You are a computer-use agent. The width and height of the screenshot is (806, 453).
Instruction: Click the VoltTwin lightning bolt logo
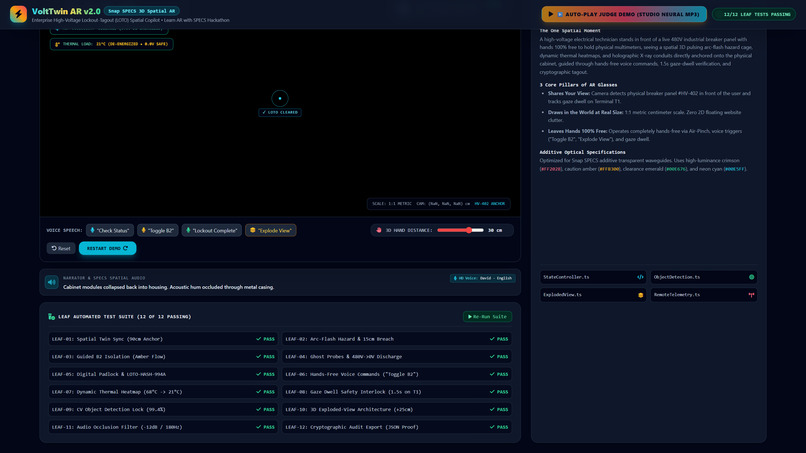tap(19, 14)
